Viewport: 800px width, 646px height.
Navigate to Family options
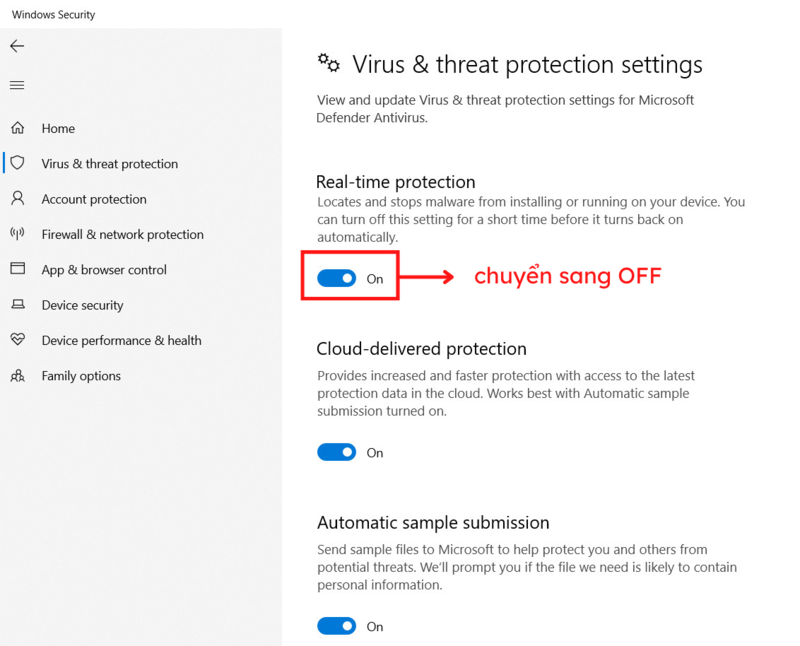(81, 376)
